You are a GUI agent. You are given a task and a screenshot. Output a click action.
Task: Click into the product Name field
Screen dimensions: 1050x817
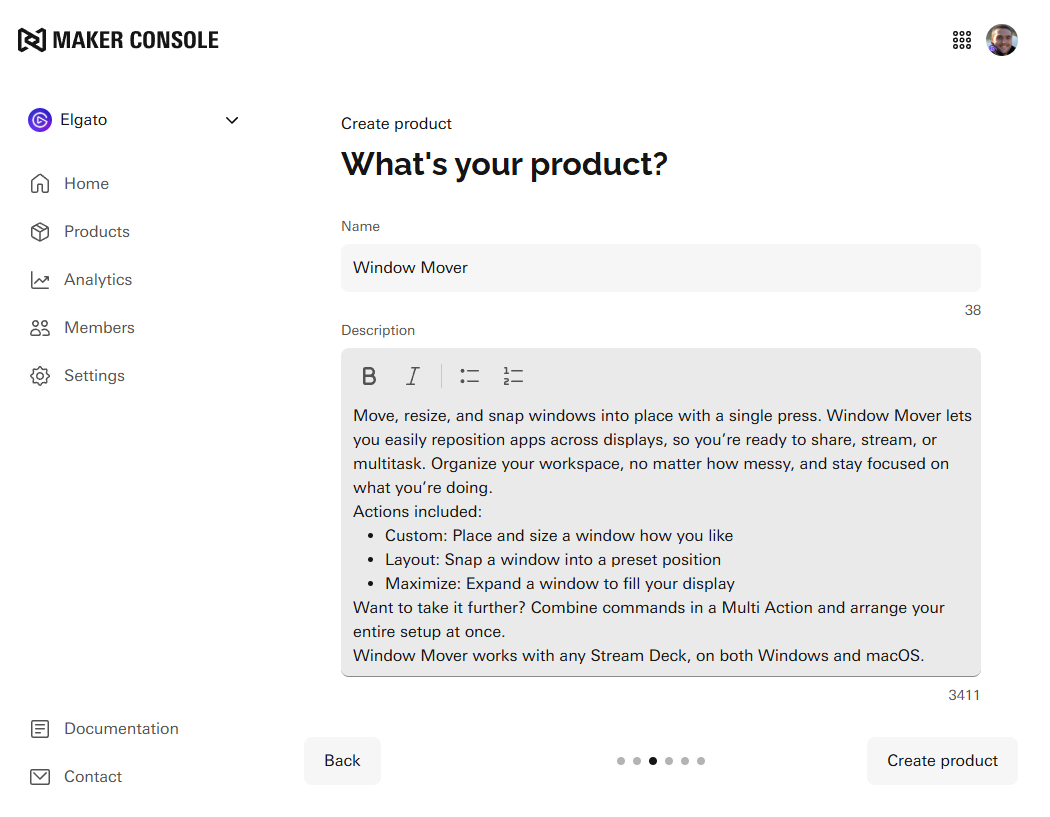[660, 268]
